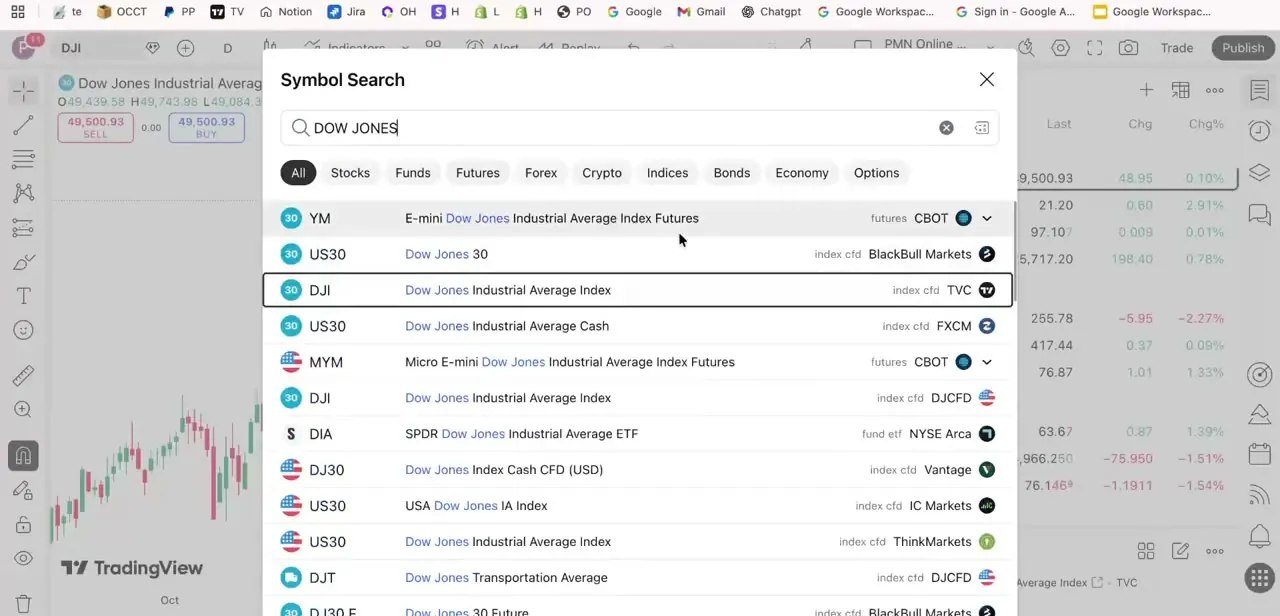
Task: Click the BUY 49,500.93 button
Action: 206,127
